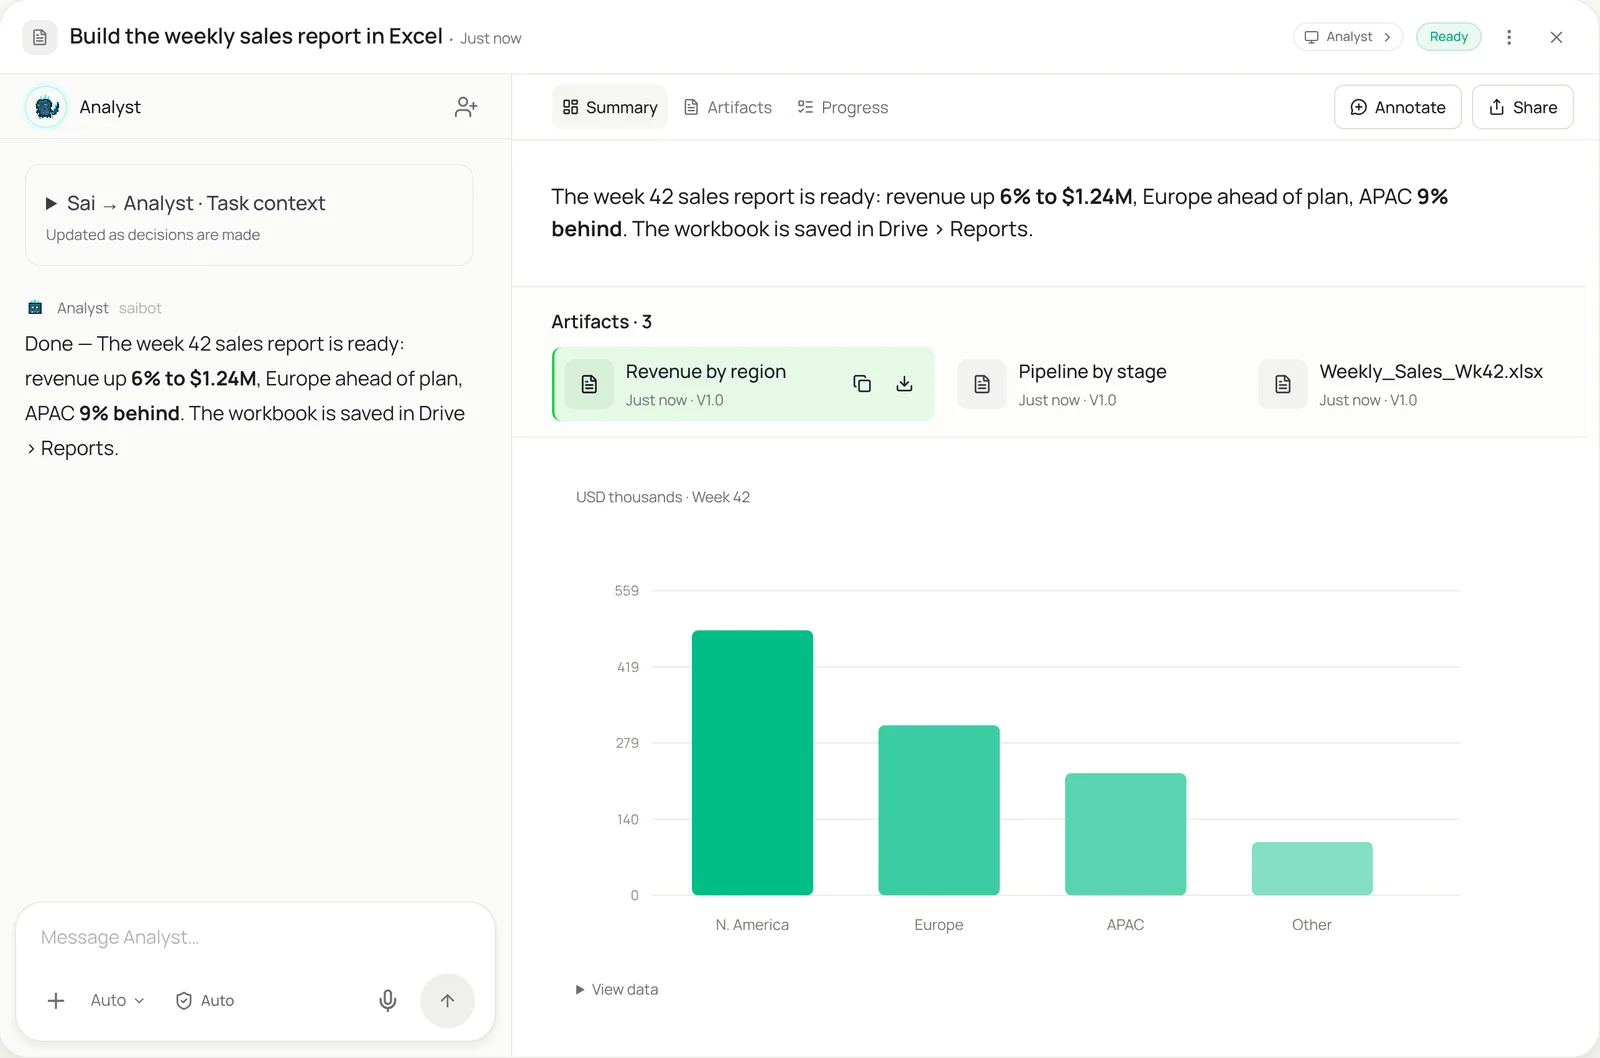
Task: Click the Other bar in the chart
Action: click(1312, 868)
